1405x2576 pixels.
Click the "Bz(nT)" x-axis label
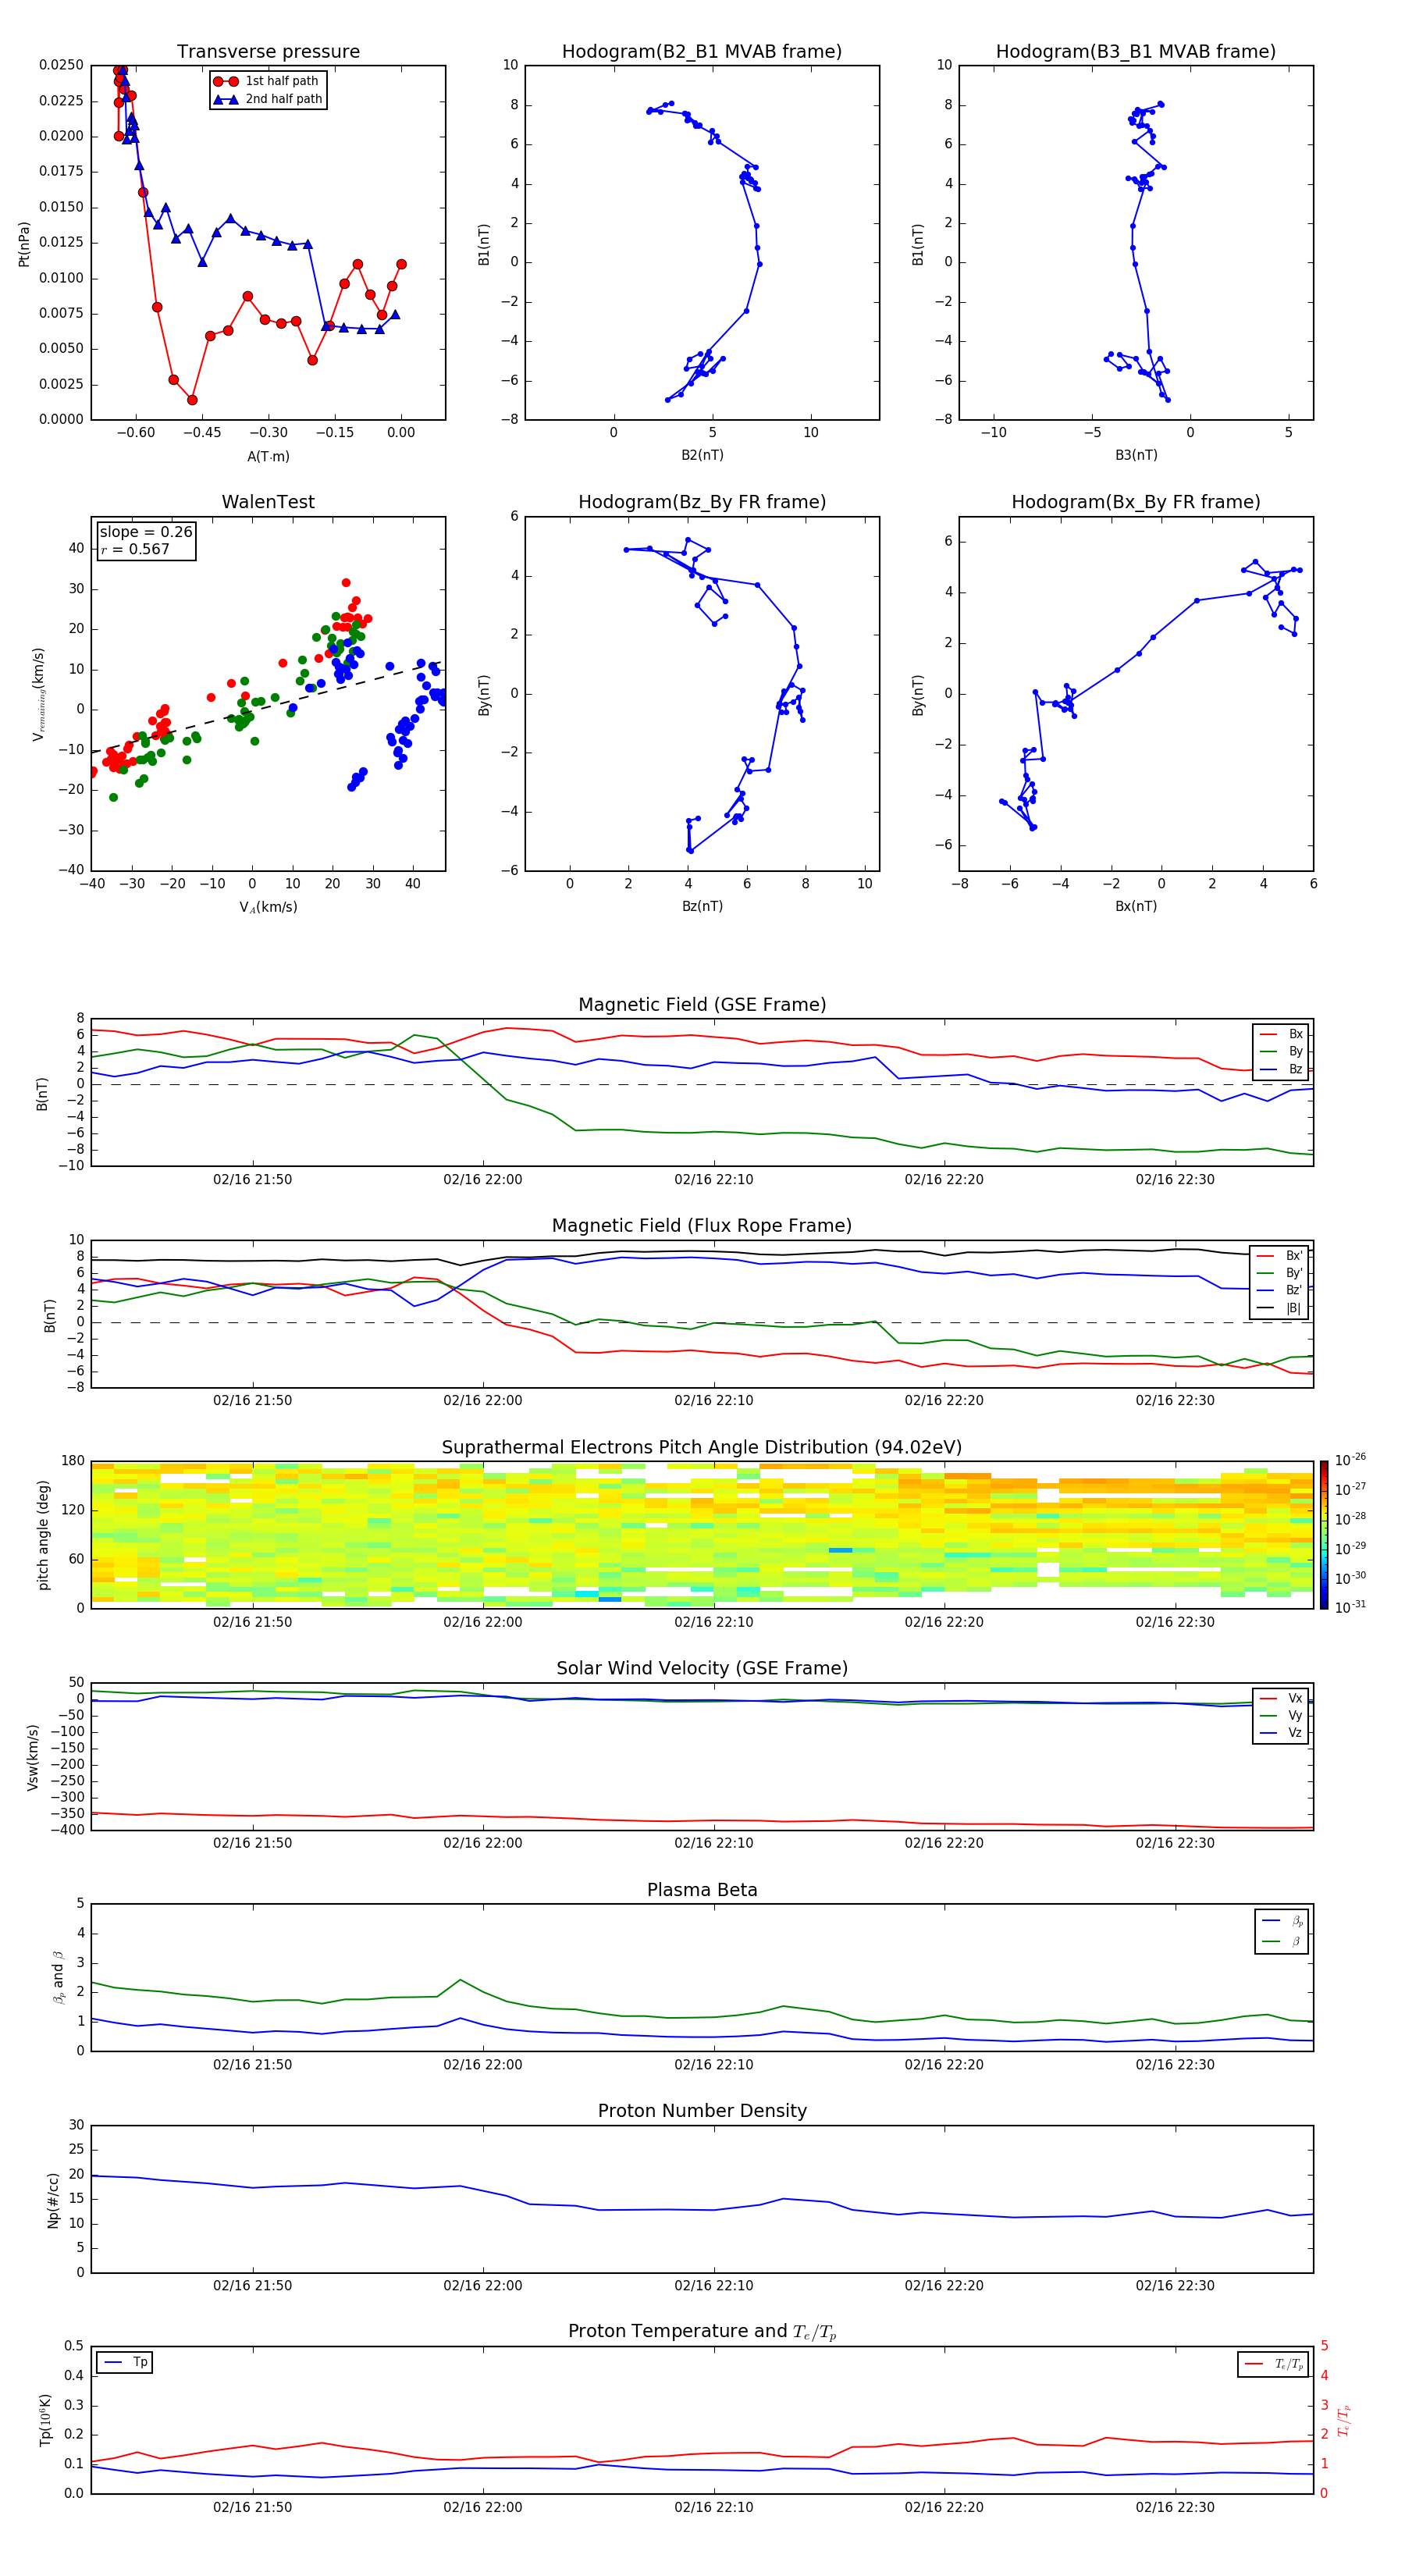[702, 906]
